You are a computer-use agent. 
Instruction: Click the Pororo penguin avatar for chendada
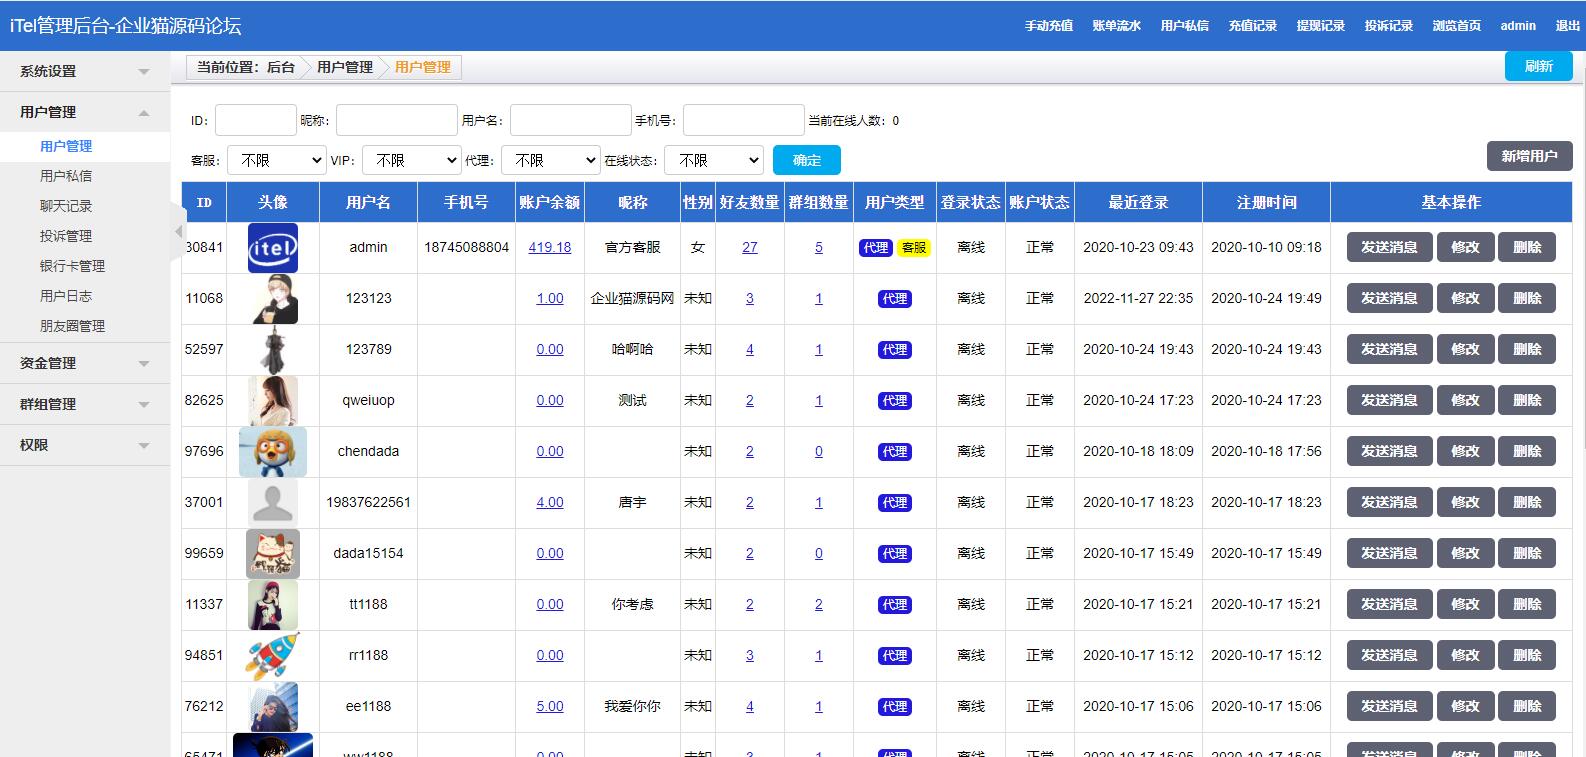[x=272, y=452]
